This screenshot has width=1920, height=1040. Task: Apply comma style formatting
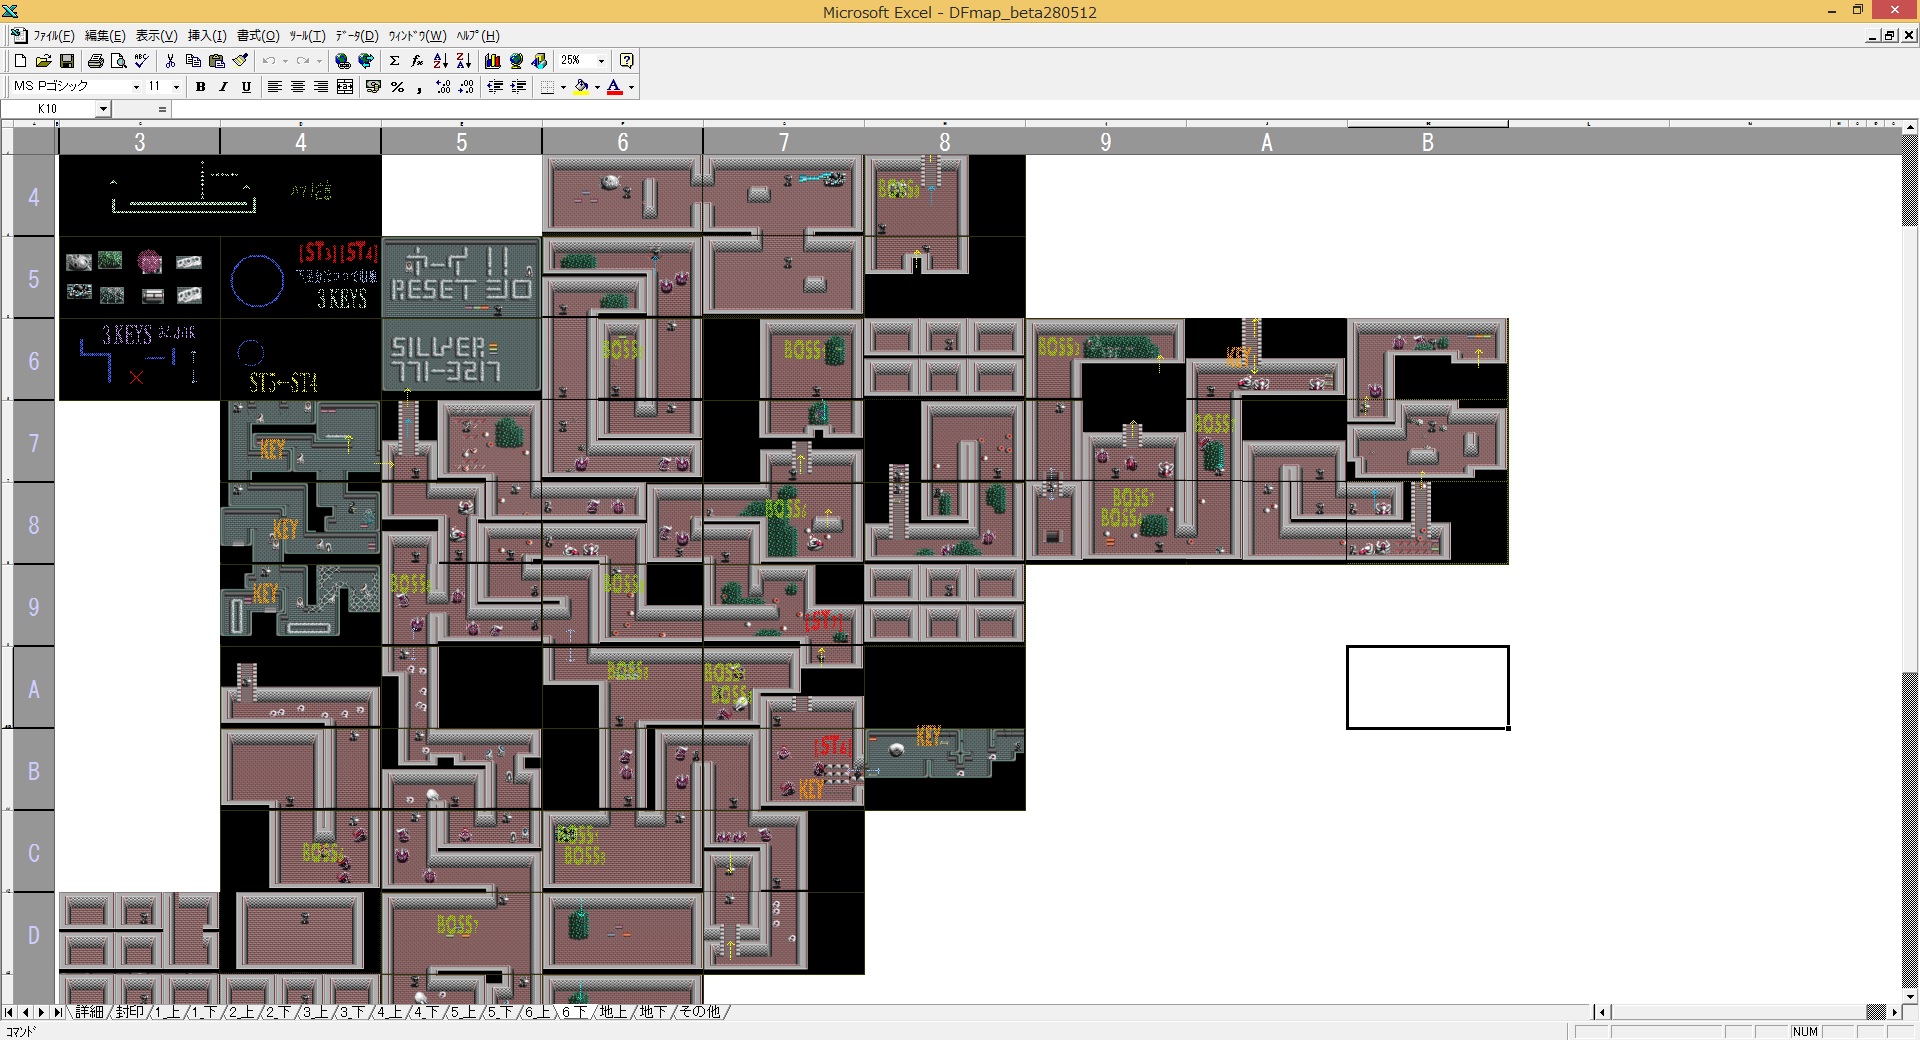click(x=420, y=87)
